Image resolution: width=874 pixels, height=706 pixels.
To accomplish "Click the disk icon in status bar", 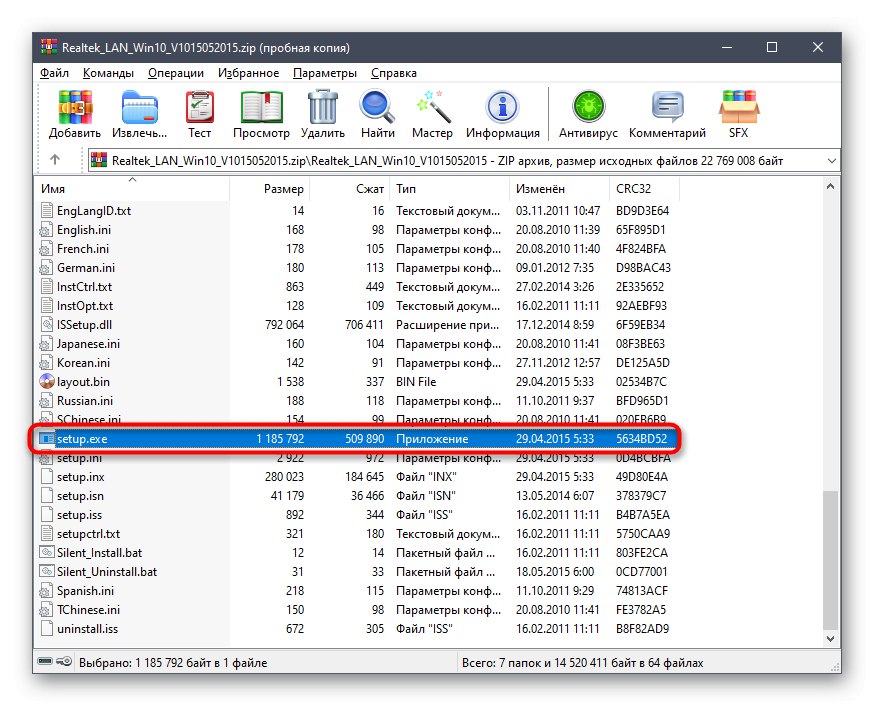I will tap(45, 661).
